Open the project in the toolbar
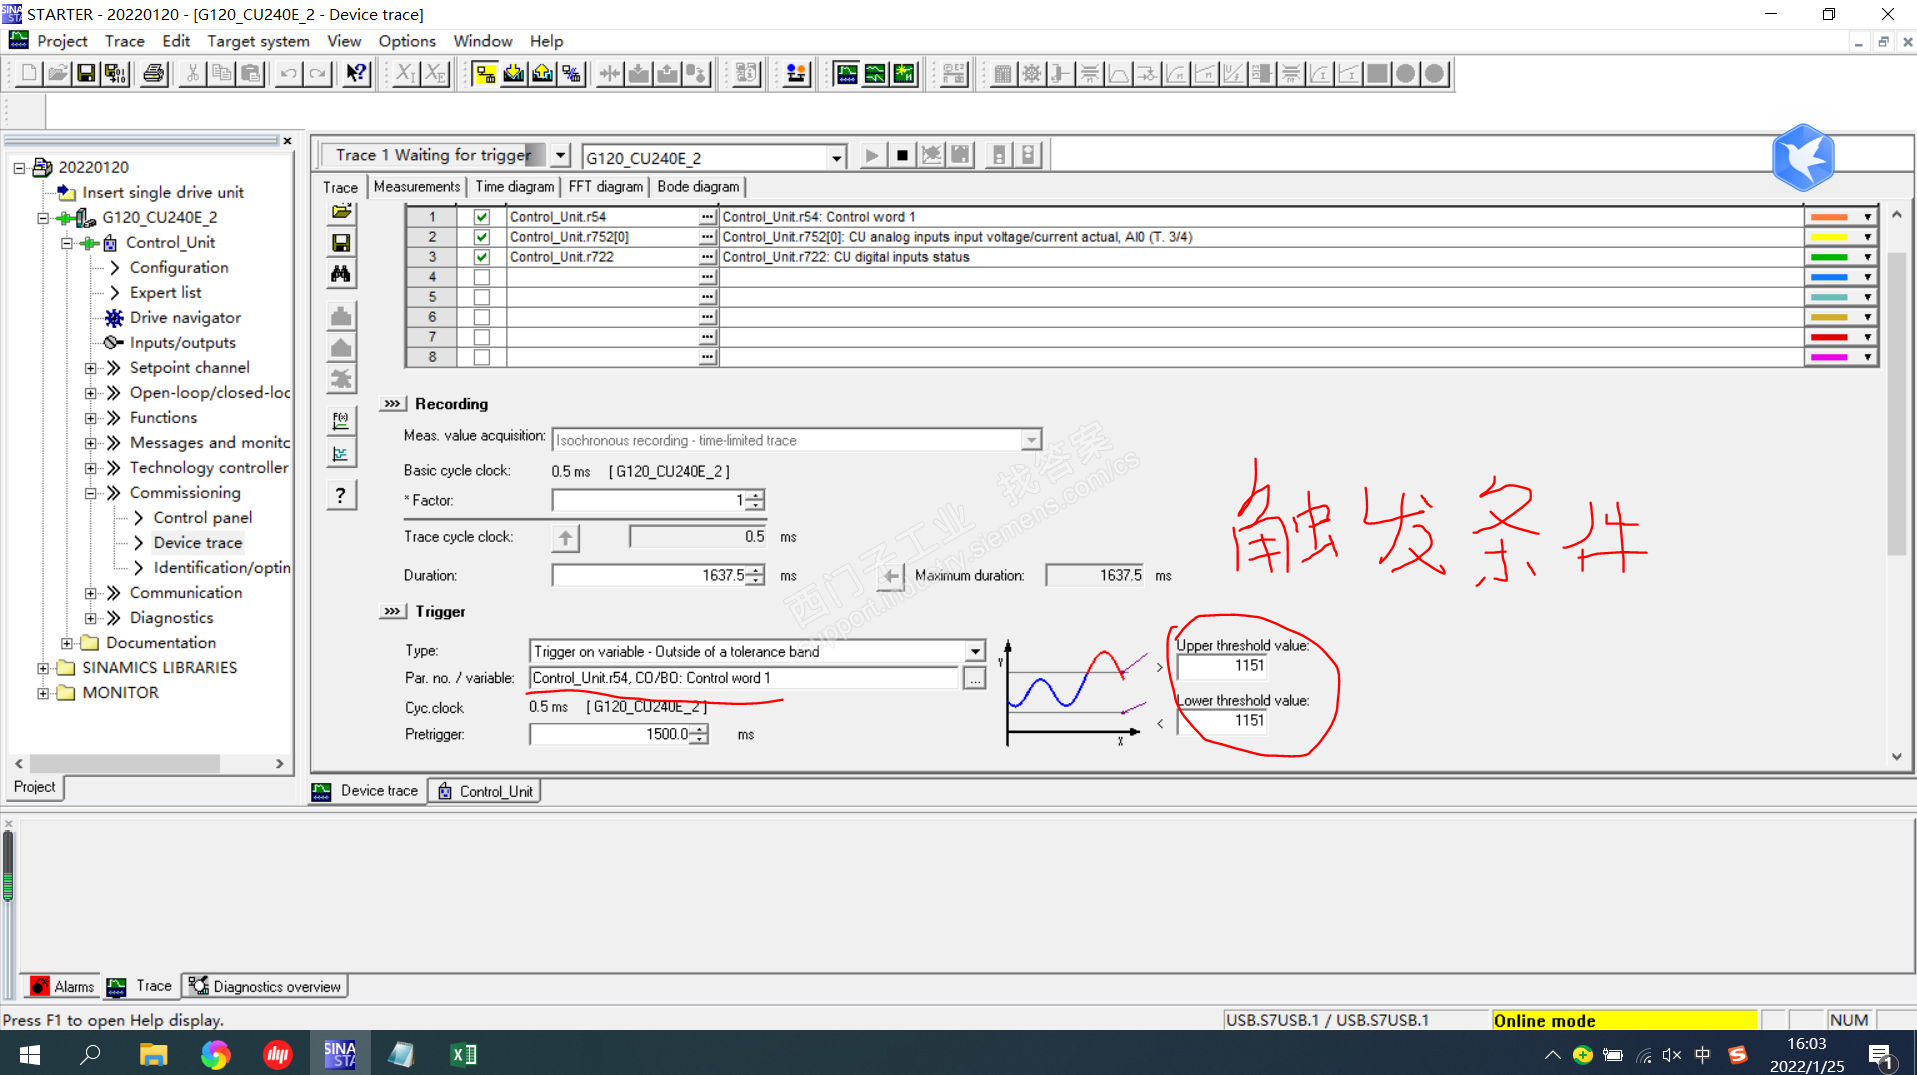Viewport: 1917px width, 1075px height. click(58, 74)
